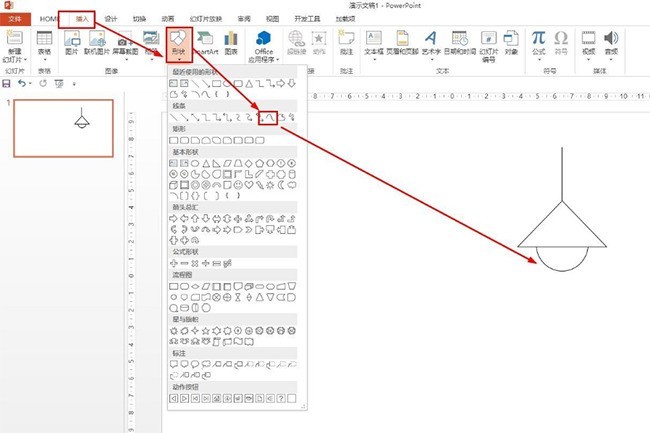Pick the Heart shape in basic shapes
This screenshot has width=650, height=433.
click(x=249, y=185)
